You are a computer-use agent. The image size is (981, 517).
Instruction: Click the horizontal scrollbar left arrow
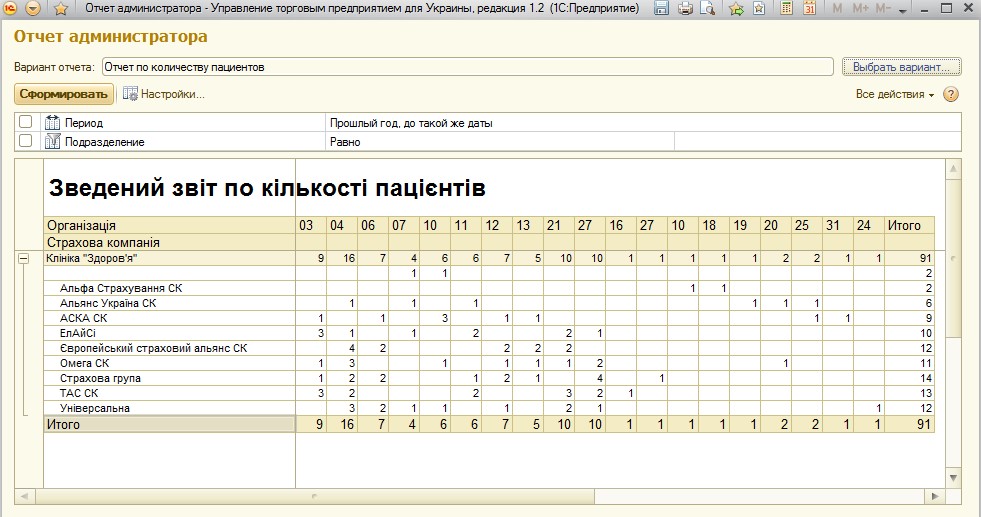point(24,496)
